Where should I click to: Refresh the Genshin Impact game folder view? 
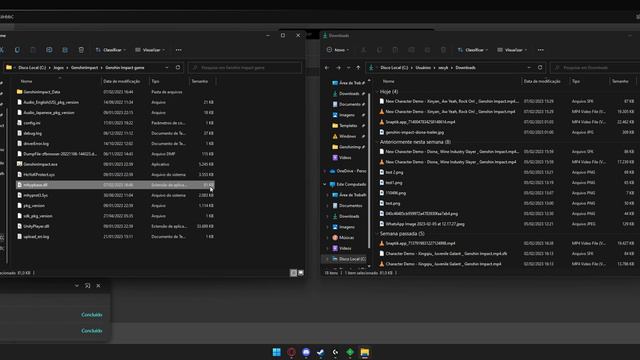[178, 67]
